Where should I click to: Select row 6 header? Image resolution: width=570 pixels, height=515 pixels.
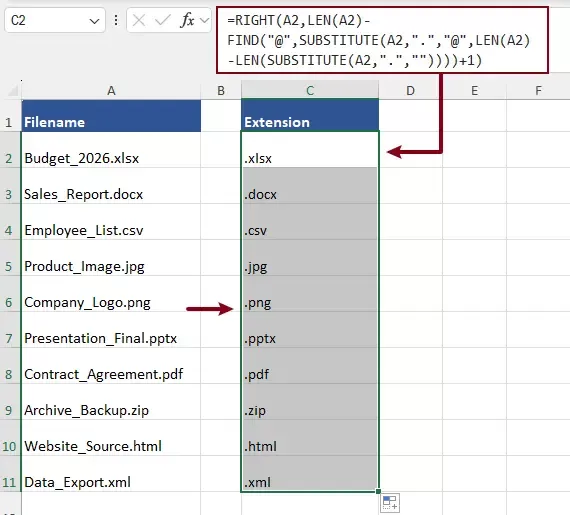click(10, 294)
